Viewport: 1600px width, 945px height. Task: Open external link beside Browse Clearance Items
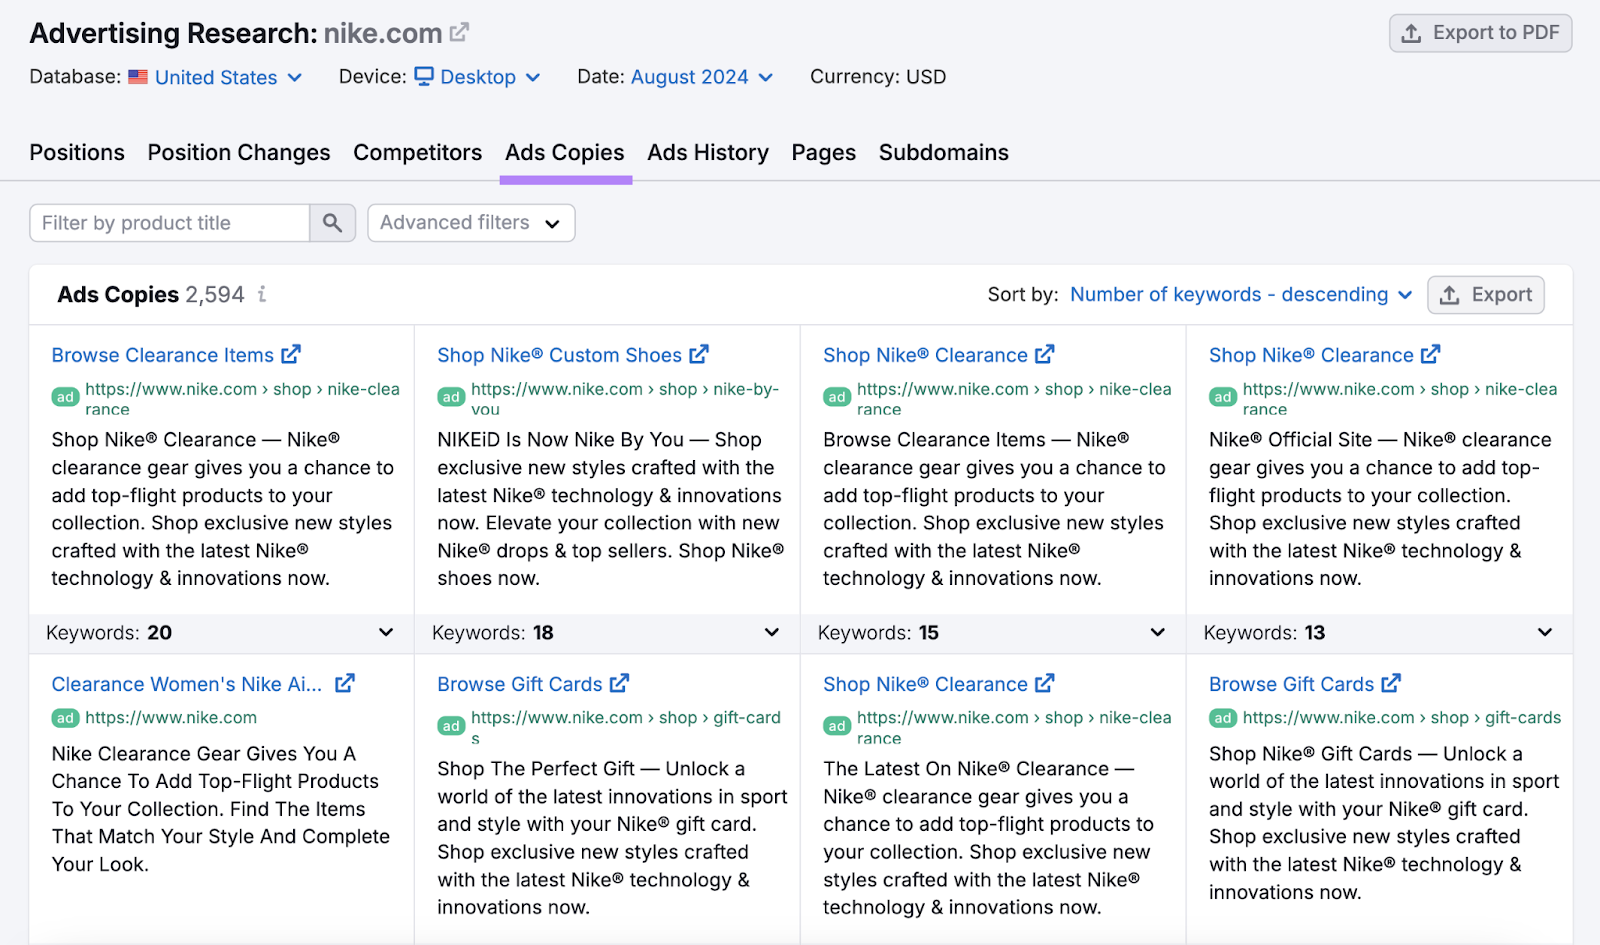pyautogui.click(x=291, y=355)
